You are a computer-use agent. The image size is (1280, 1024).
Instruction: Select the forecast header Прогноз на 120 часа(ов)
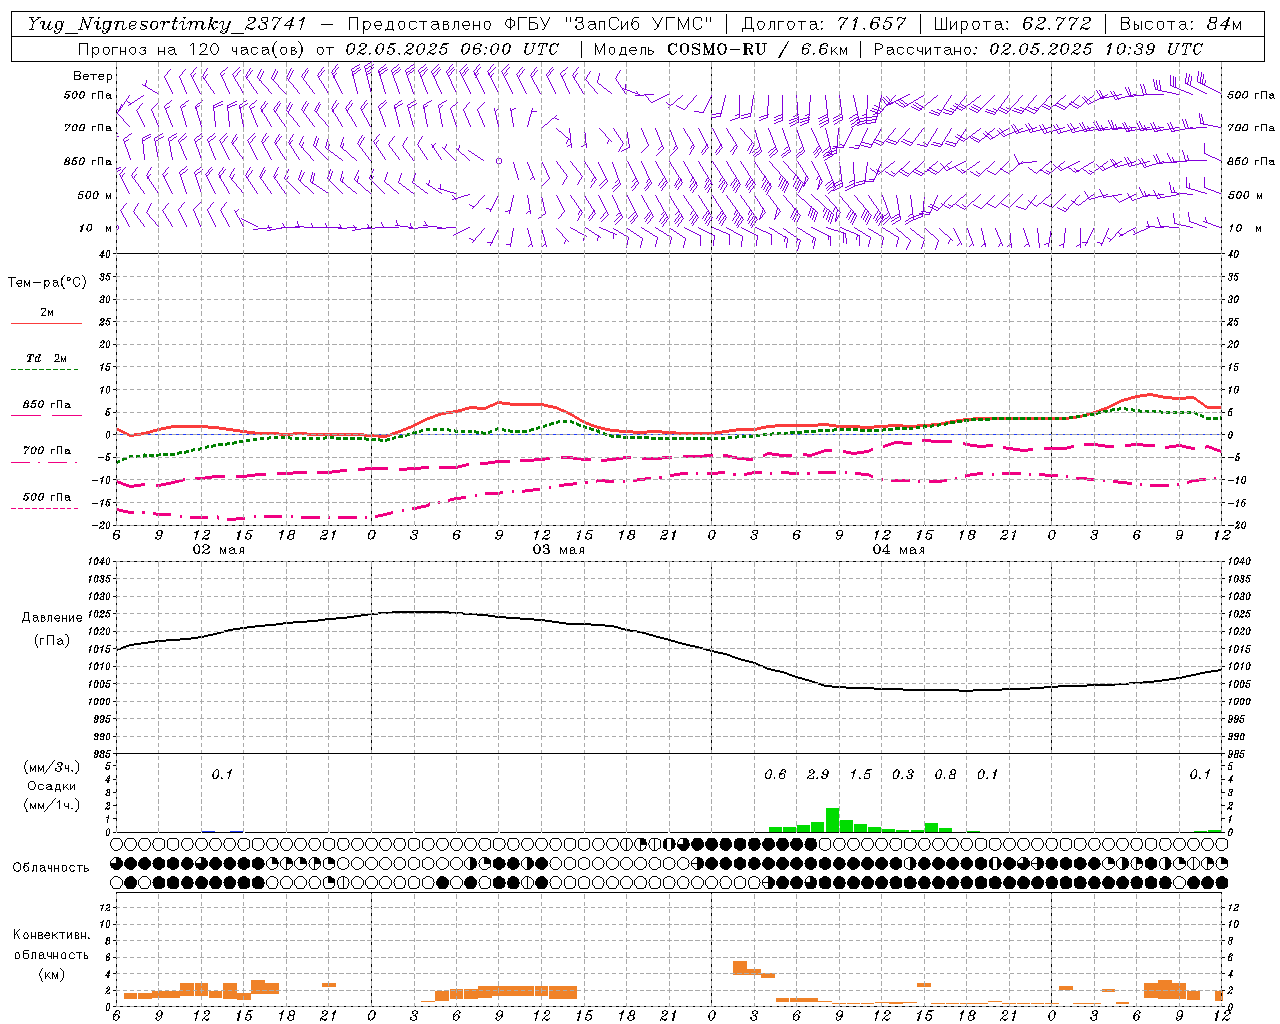click(193, 49)
